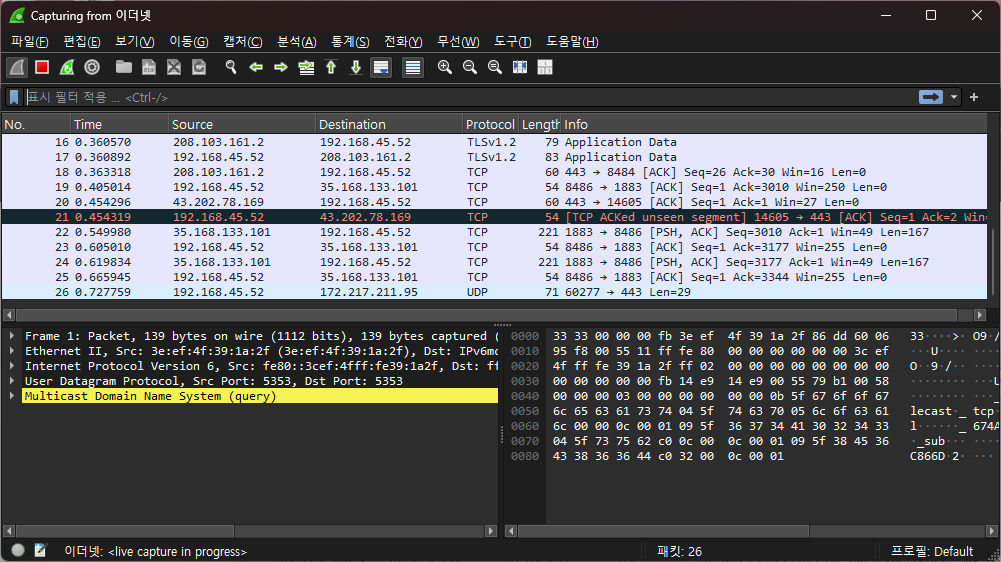Open capture file properties status icon

[x=40, y=551]
